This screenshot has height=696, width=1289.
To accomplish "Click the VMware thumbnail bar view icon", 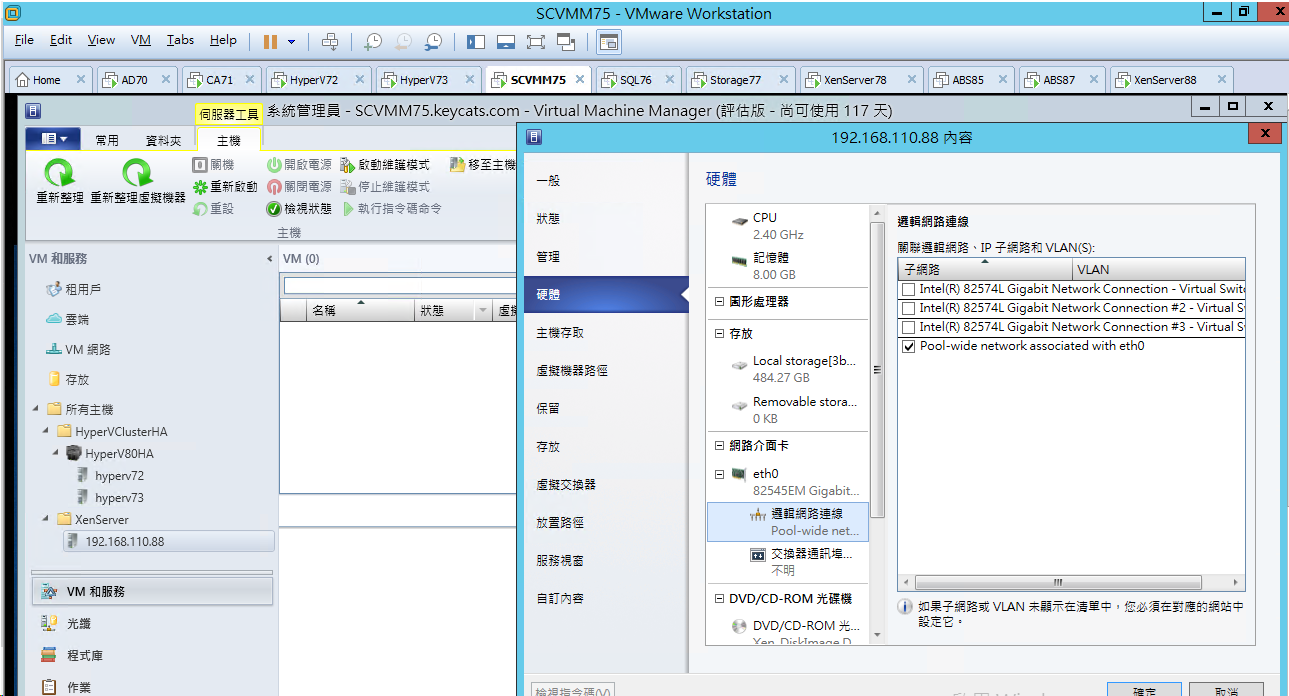I will pyautogui.click(x=506, y=42).
